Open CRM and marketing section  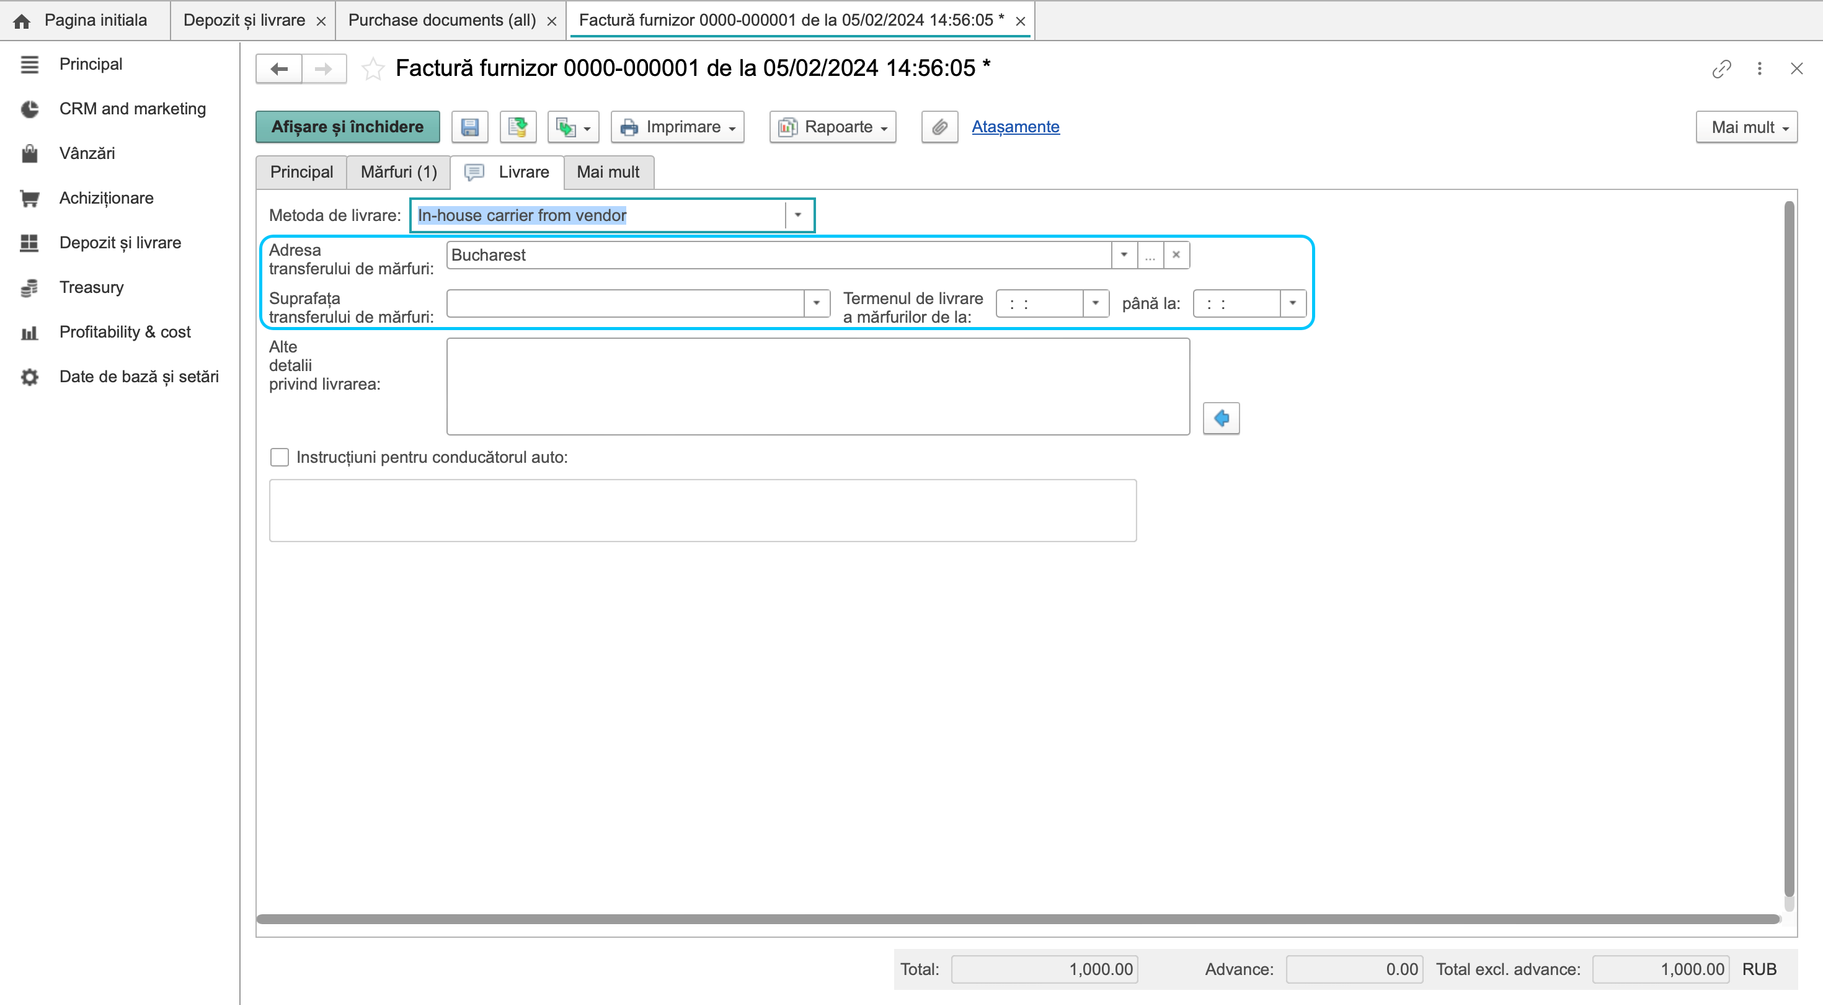coord(132,109)
